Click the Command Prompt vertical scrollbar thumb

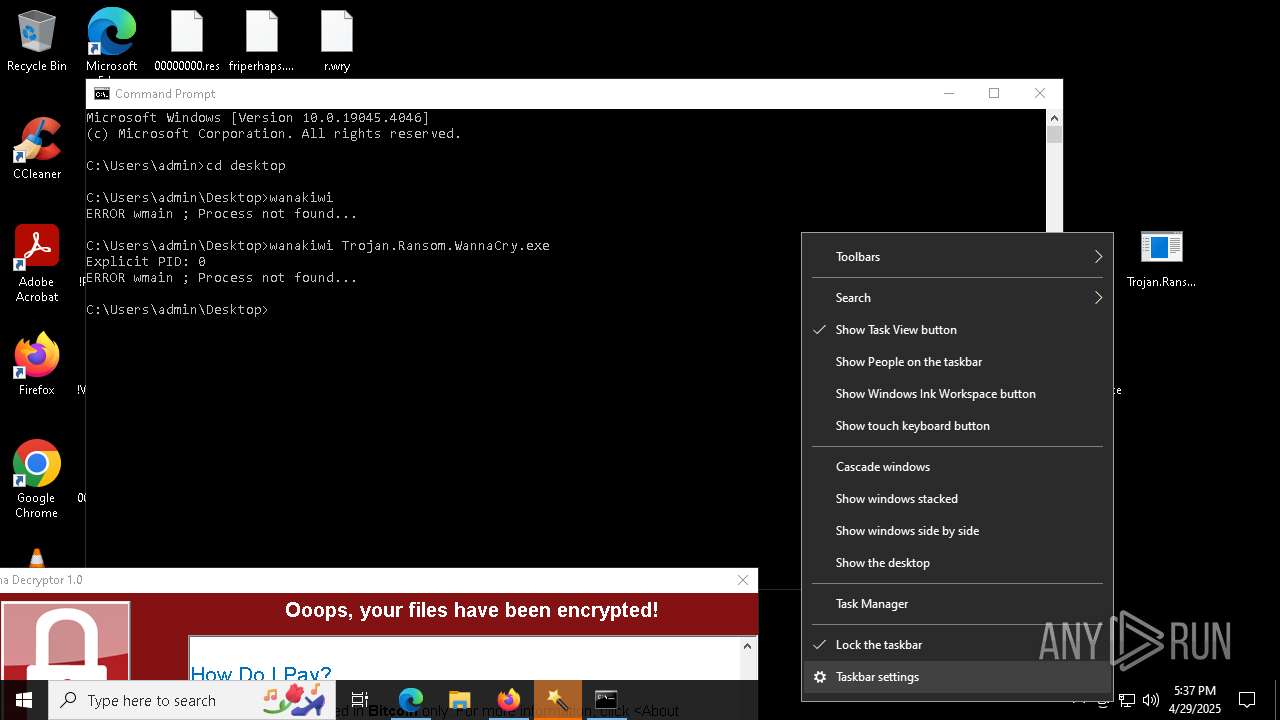[1054, 135]
